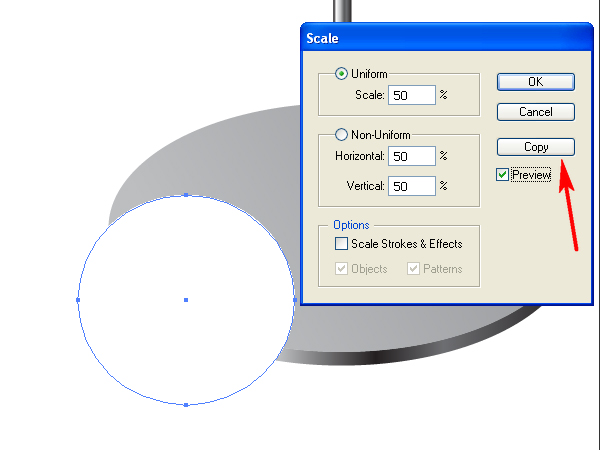This screenshot has height=450, width=600.
Task: Click the circle's bottom anchor point
Action: tap(186, 405)
